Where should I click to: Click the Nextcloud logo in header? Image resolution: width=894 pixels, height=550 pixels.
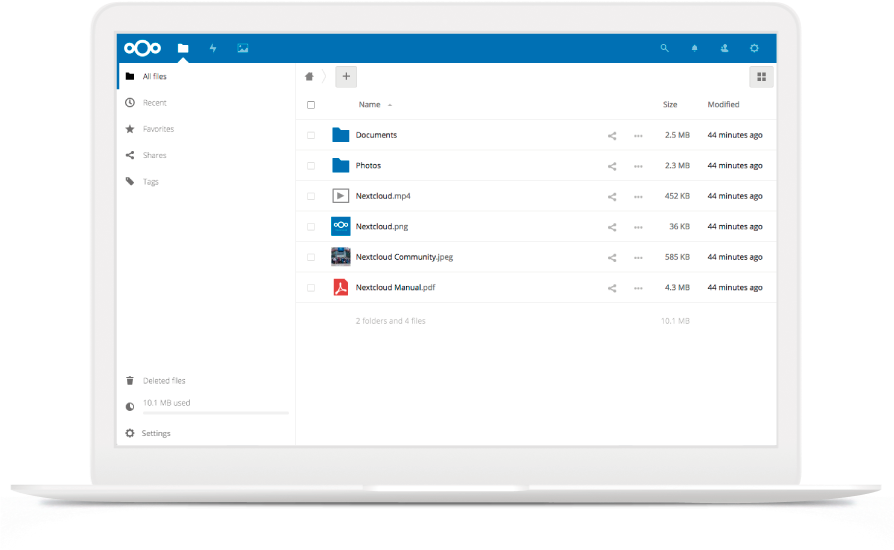[142, 48]
